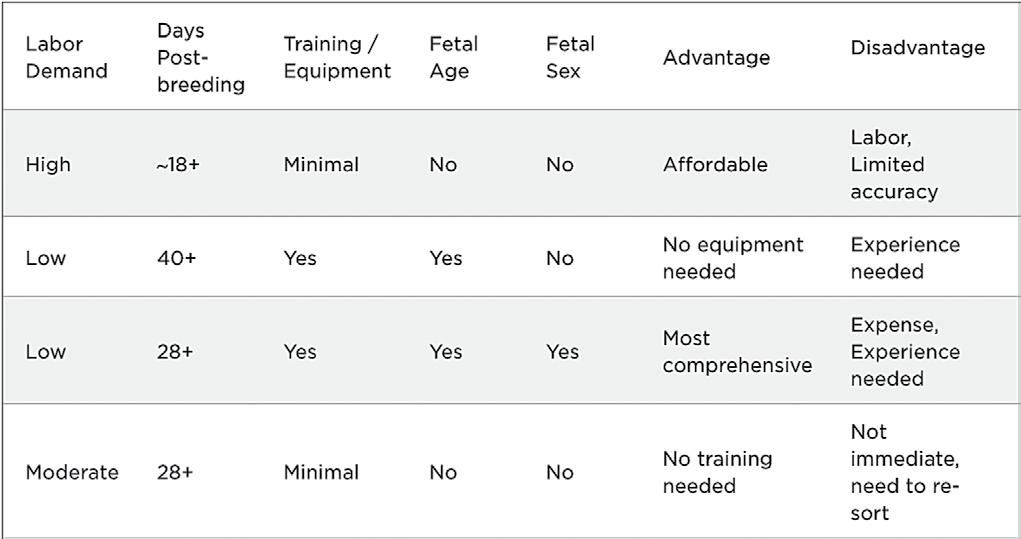Click the "Affordable" advantage cell
The width and height of the screenshot is (1021, 539).
(x=714, y=165)
